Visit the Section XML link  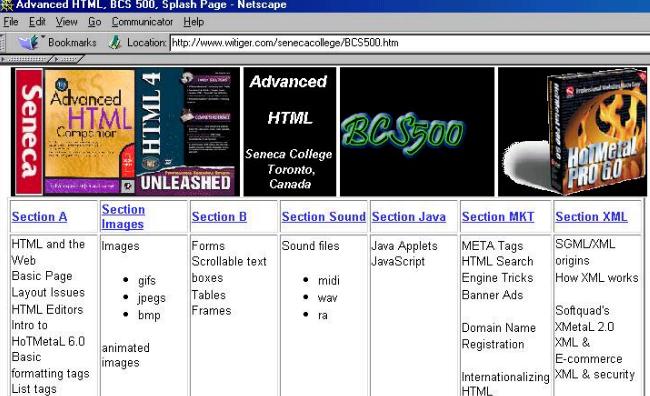pyautogui.click(x=591, y=216)
